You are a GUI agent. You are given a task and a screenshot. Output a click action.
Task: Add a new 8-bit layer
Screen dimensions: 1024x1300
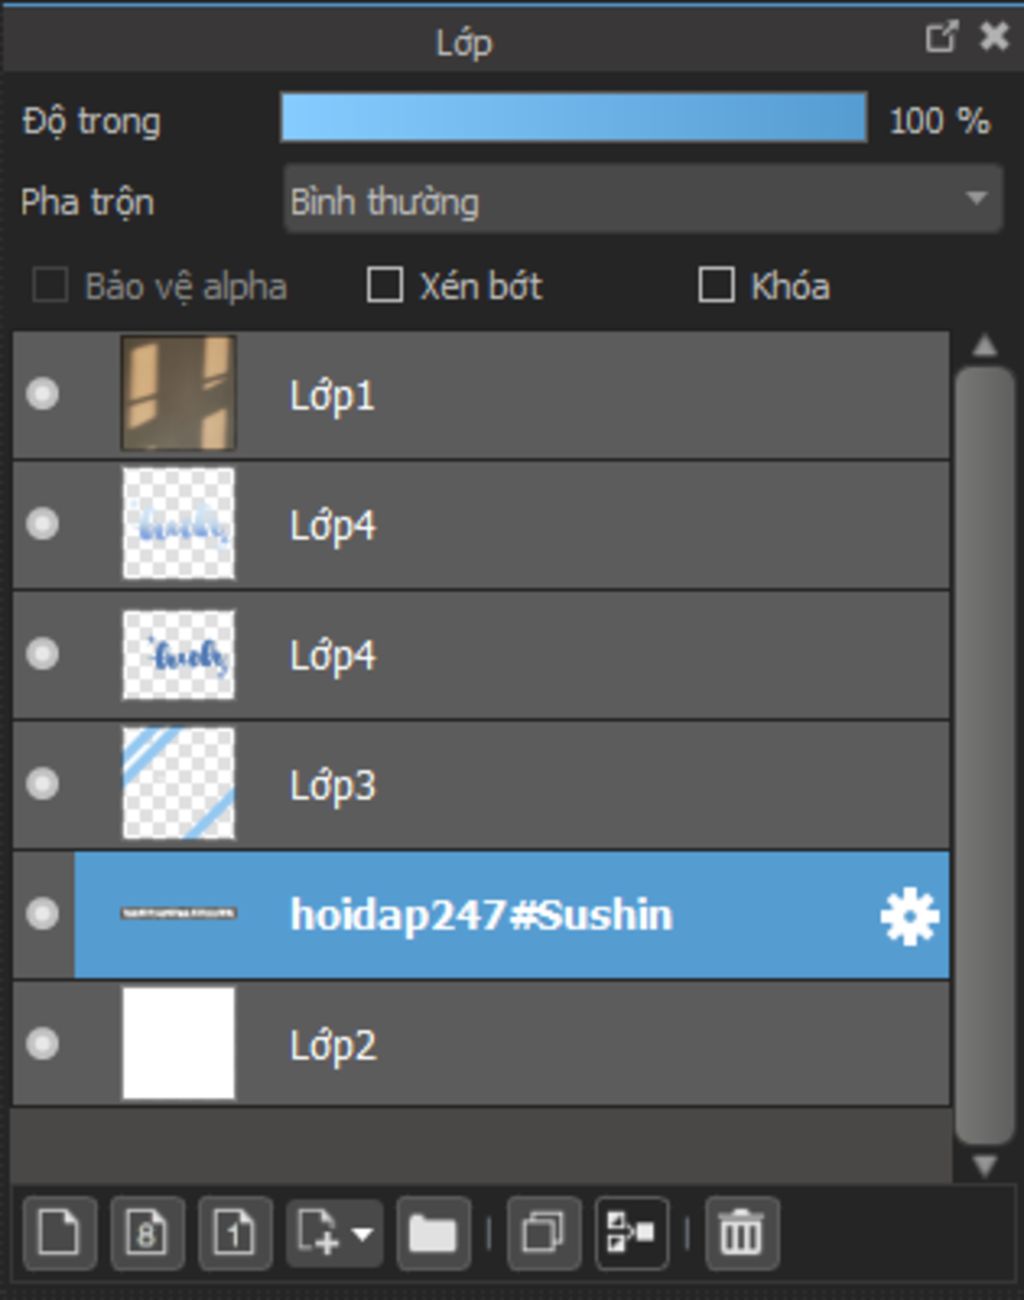pyautogui.click(x=147, y=1232)
